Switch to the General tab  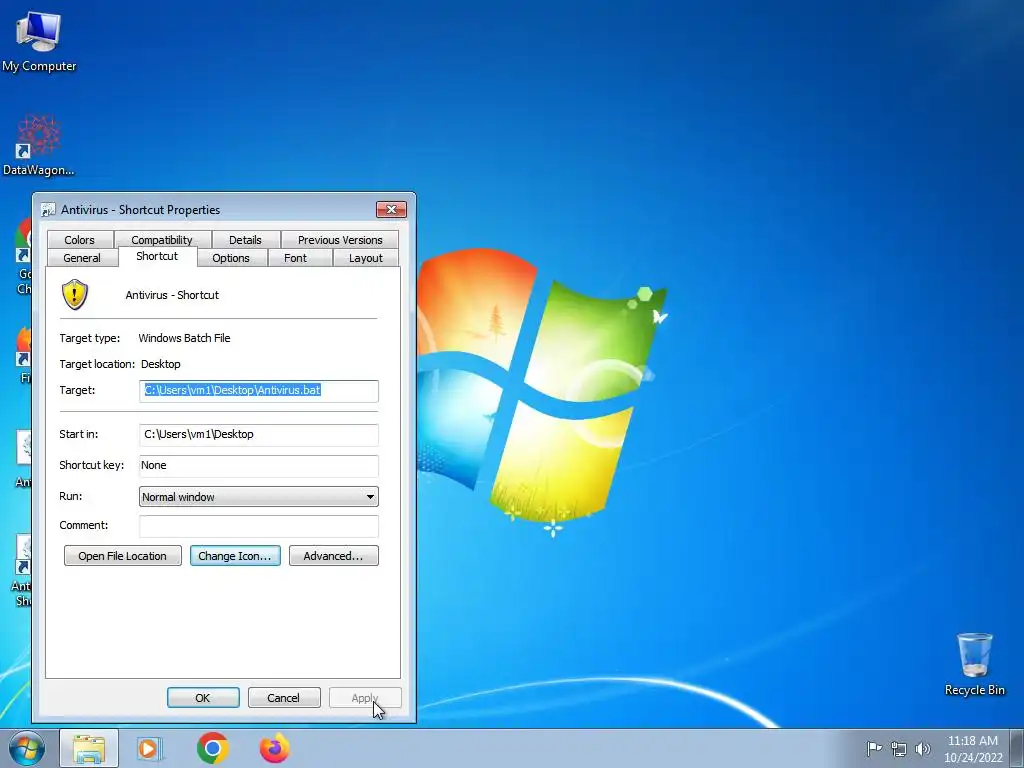pyautogui.click(x=82, y=258)
